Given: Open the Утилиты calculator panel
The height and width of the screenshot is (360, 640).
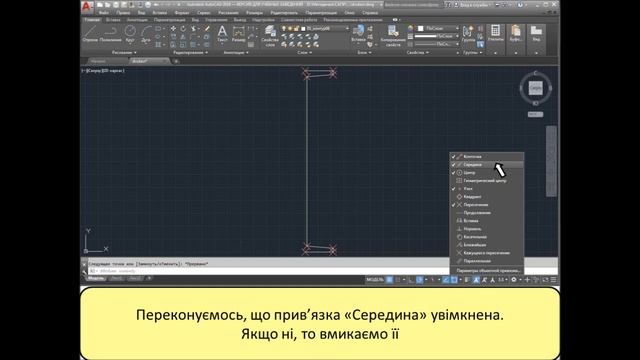Looking at the screenshot, I should [496, 33].
